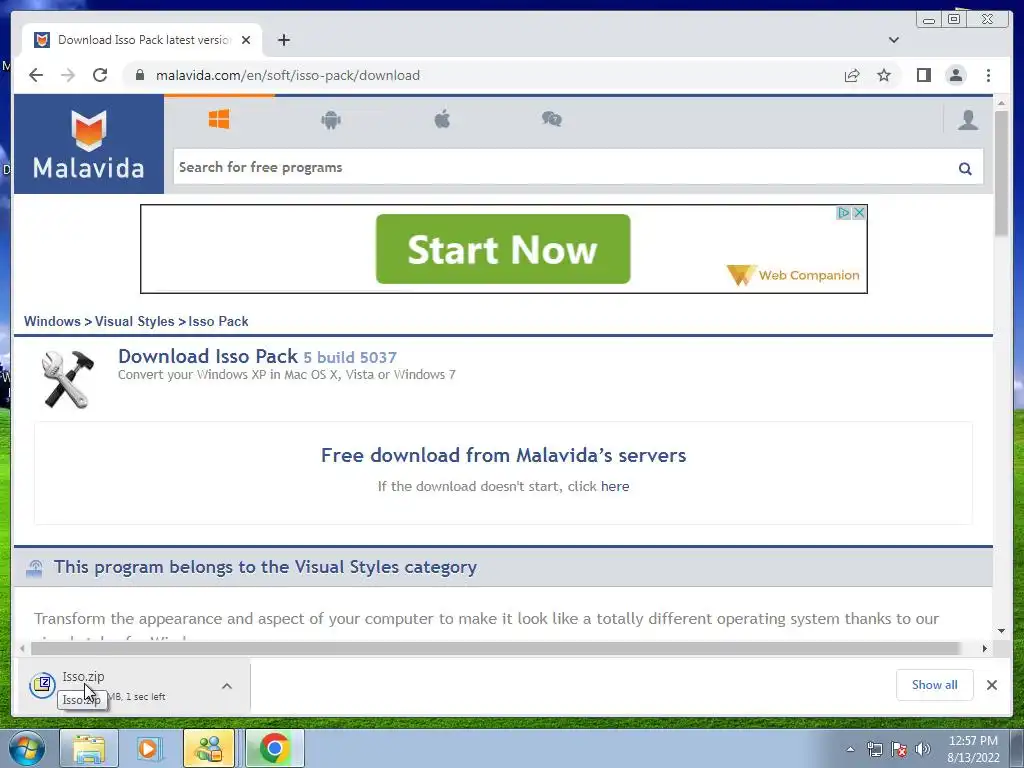The image size is (1024, 768).
Task: Open the Windows breadcrumb link
Action: coord(52,321)
